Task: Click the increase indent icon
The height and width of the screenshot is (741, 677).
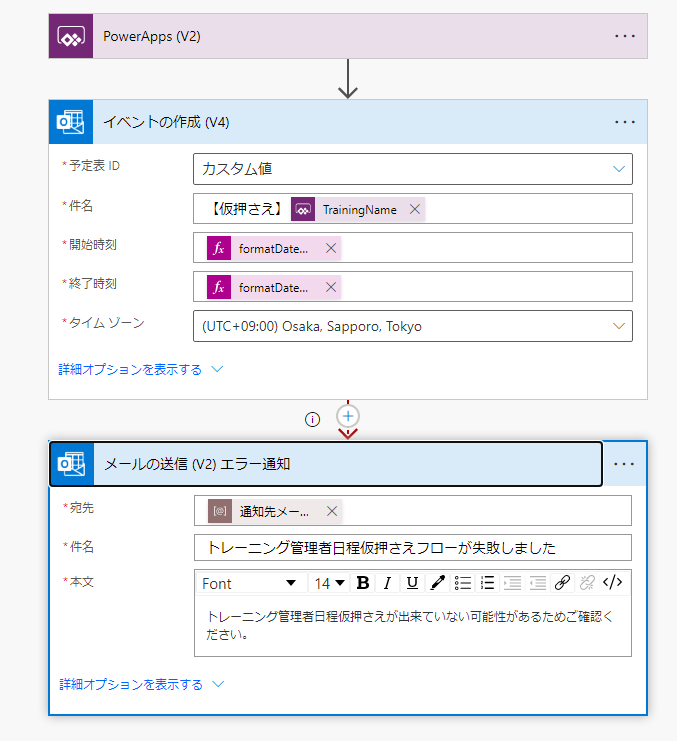Action: [513, 583]
